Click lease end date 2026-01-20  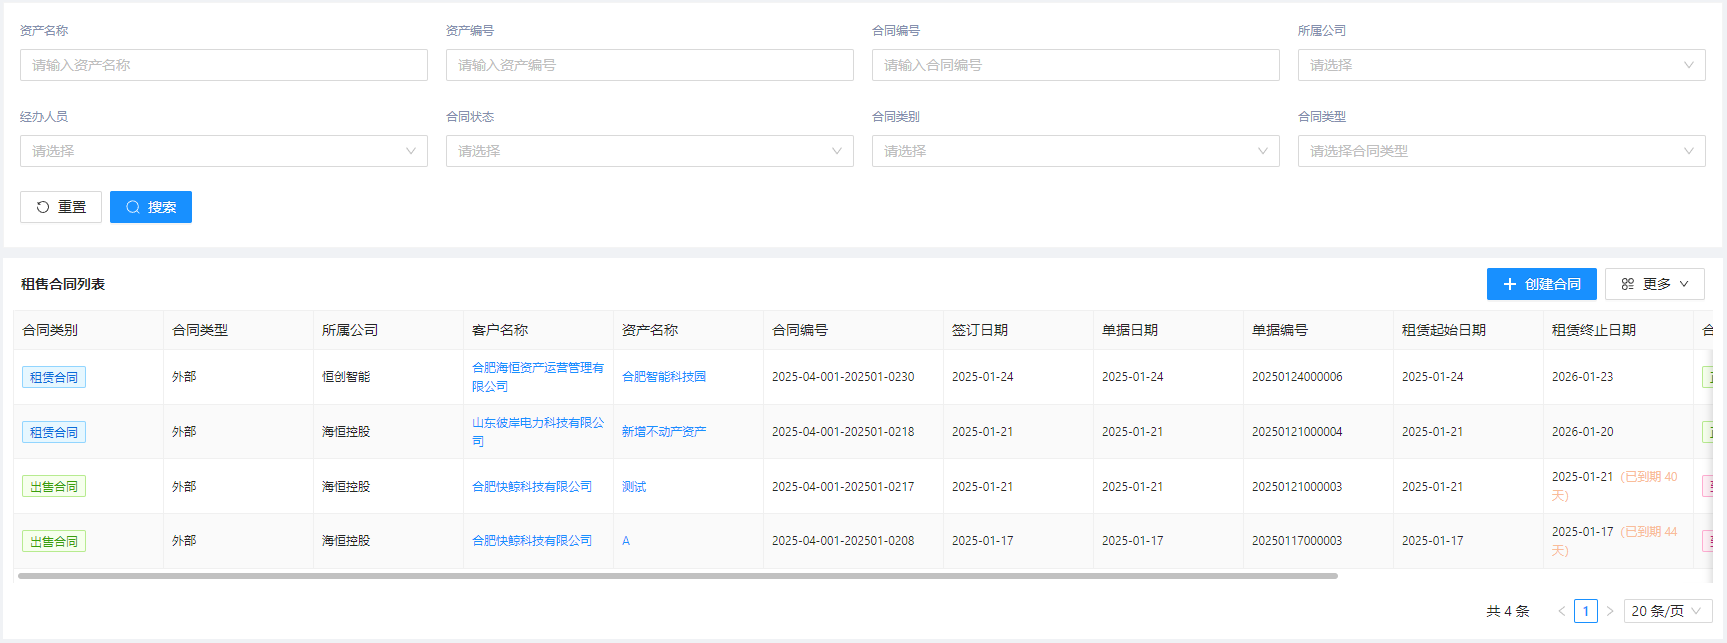coord(1582,432)
